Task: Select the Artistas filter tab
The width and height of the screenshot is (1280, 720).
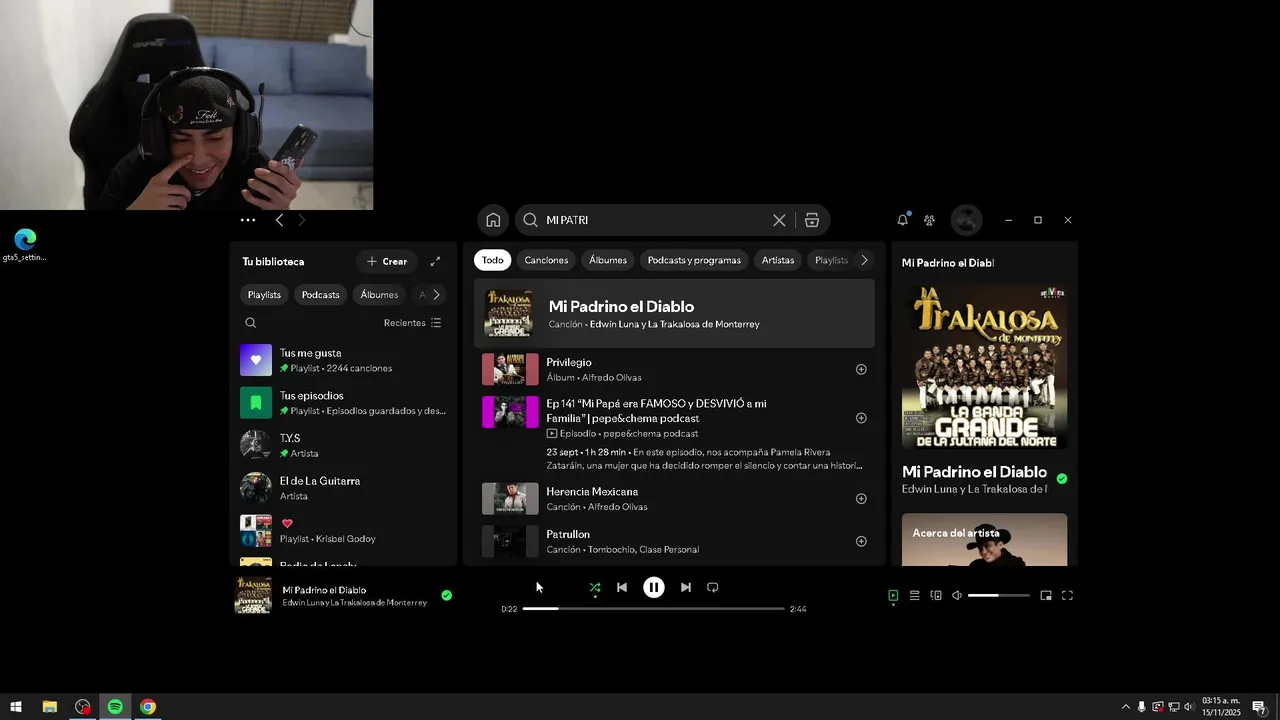Action: tap(778, 260)
